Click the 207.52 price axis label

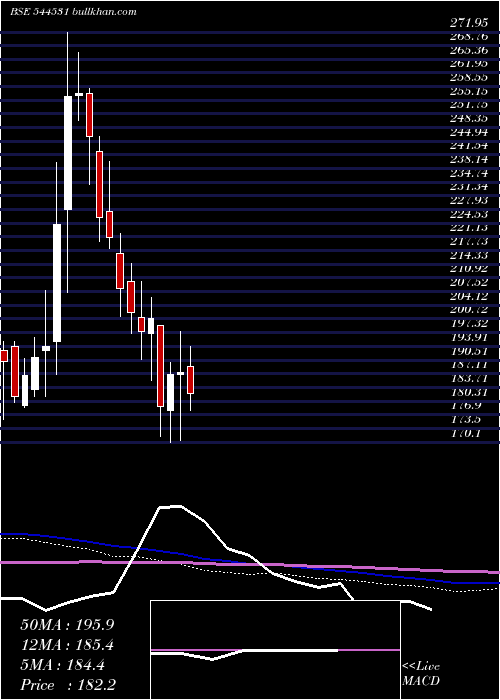[468, 282]
